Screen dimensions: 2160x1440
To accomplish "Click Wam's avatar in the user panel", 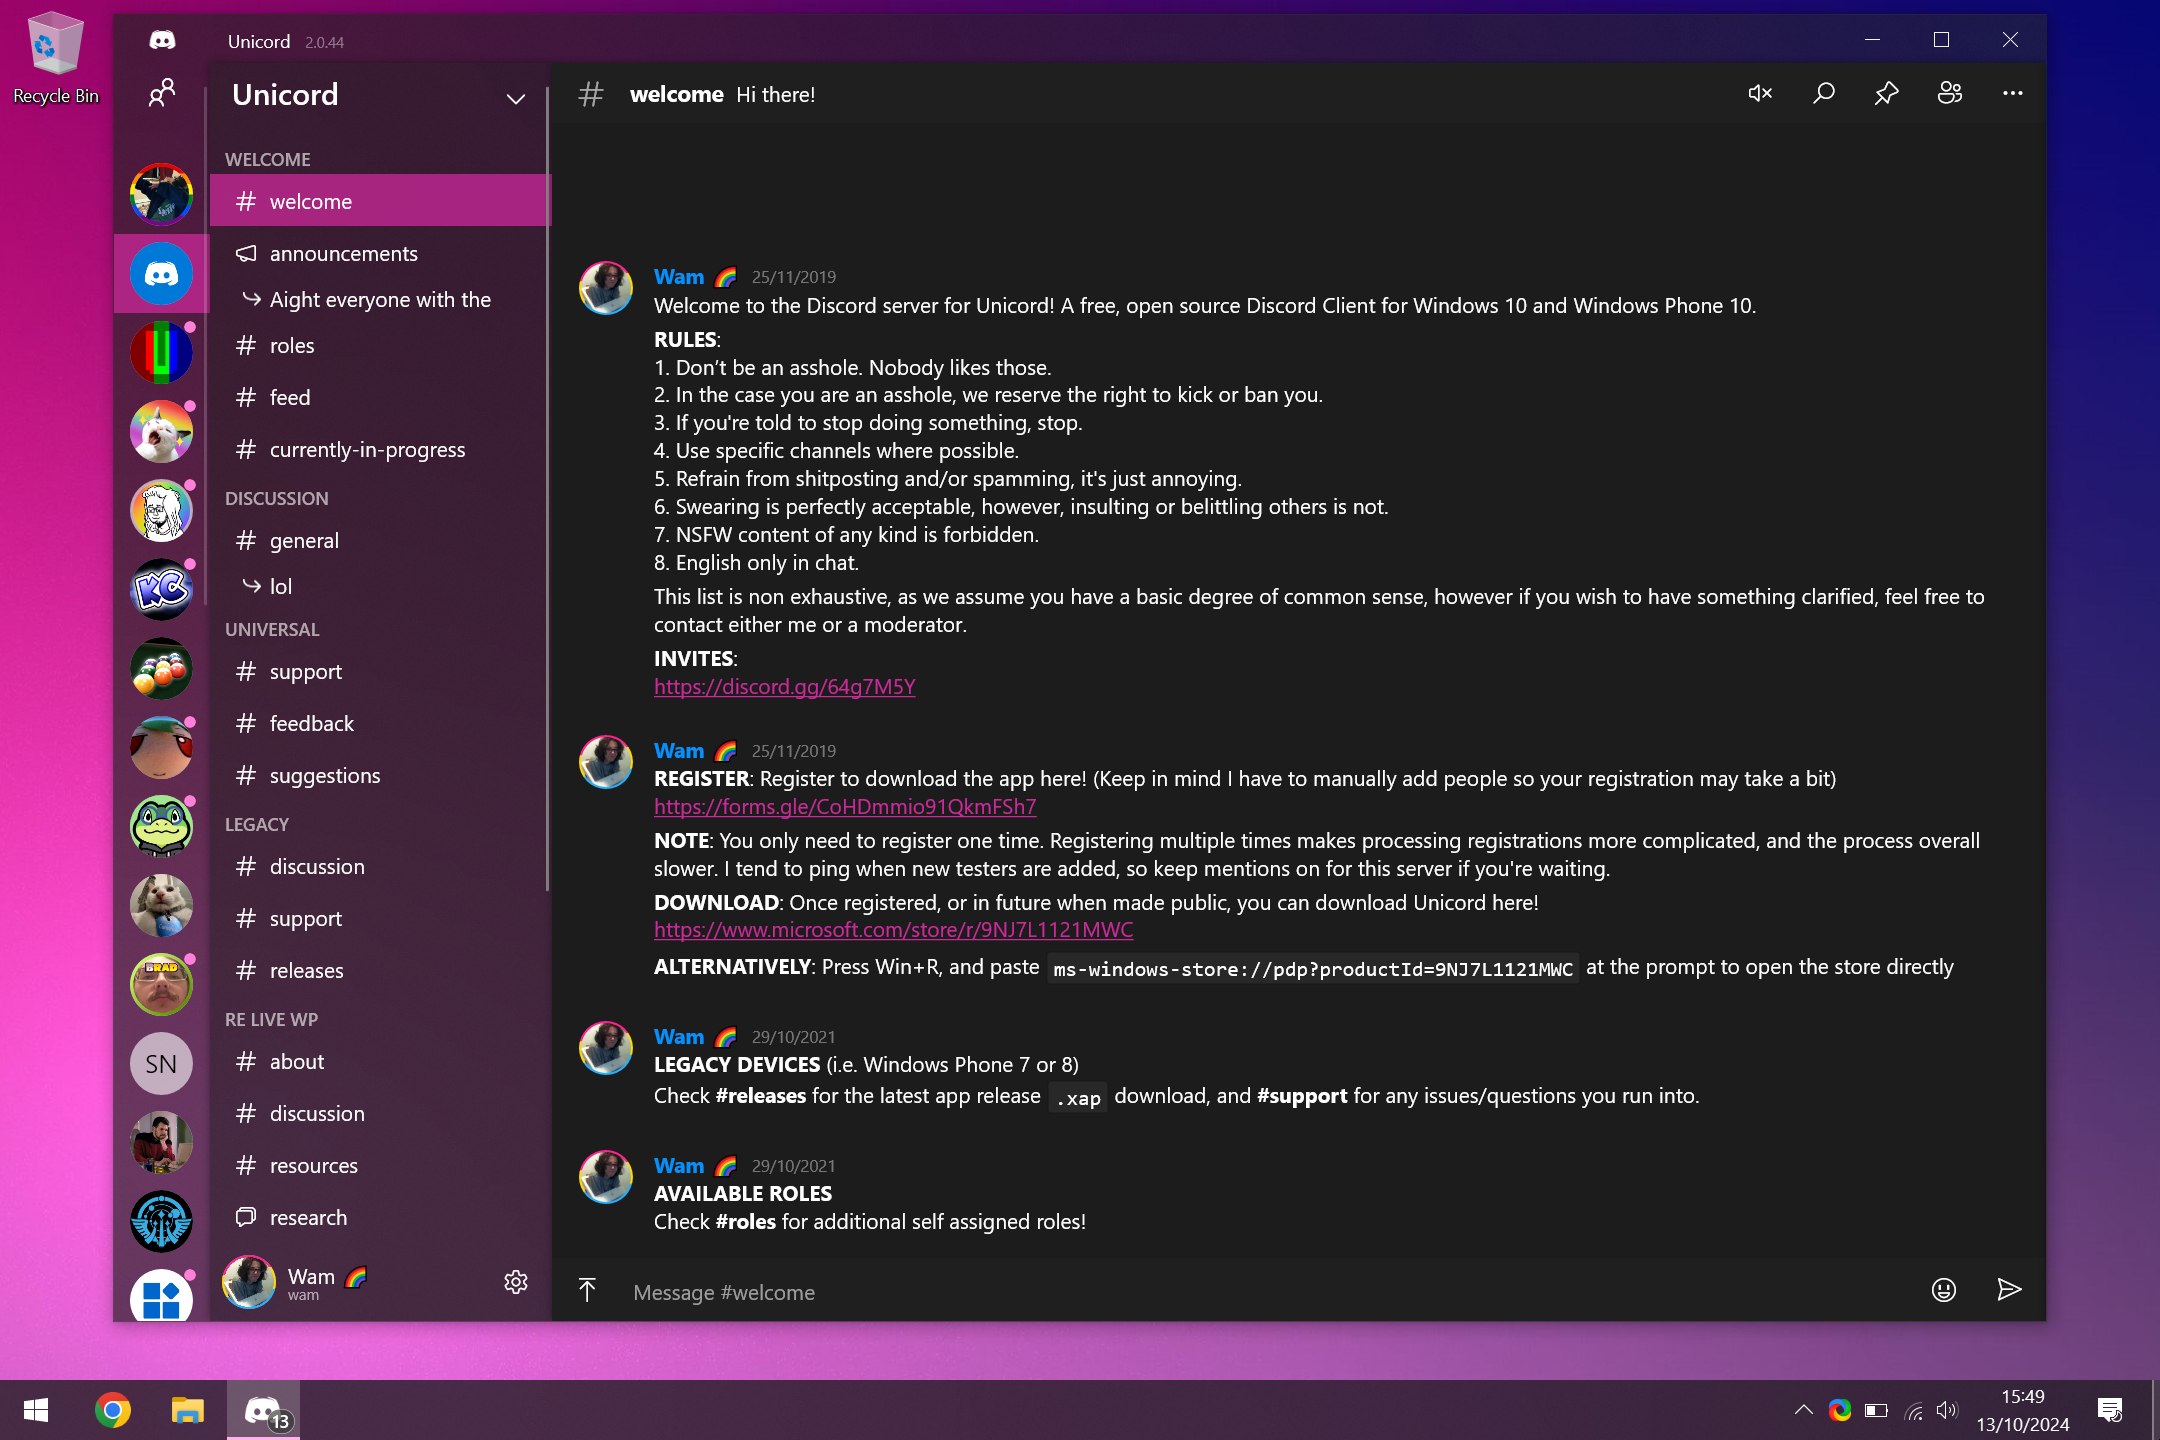I will tap(248, 1282).
